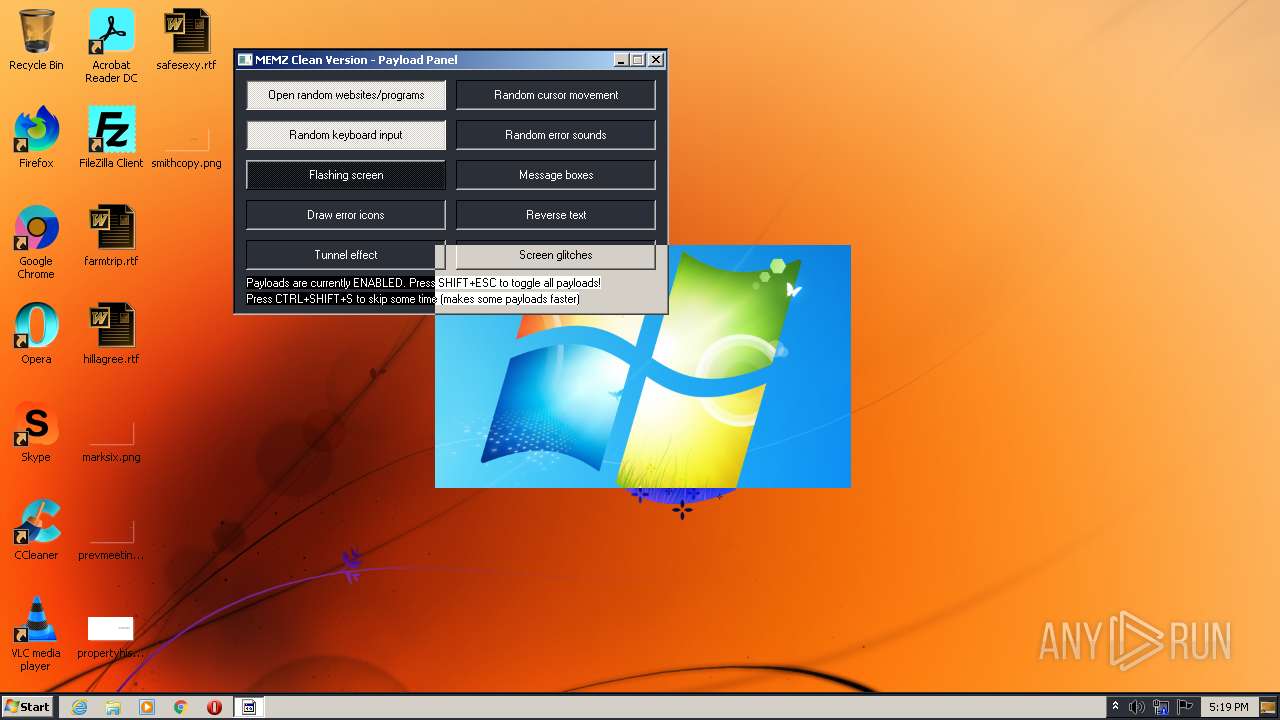Toggle the Draw error icons payload
1280x720 pixels.
346,215
